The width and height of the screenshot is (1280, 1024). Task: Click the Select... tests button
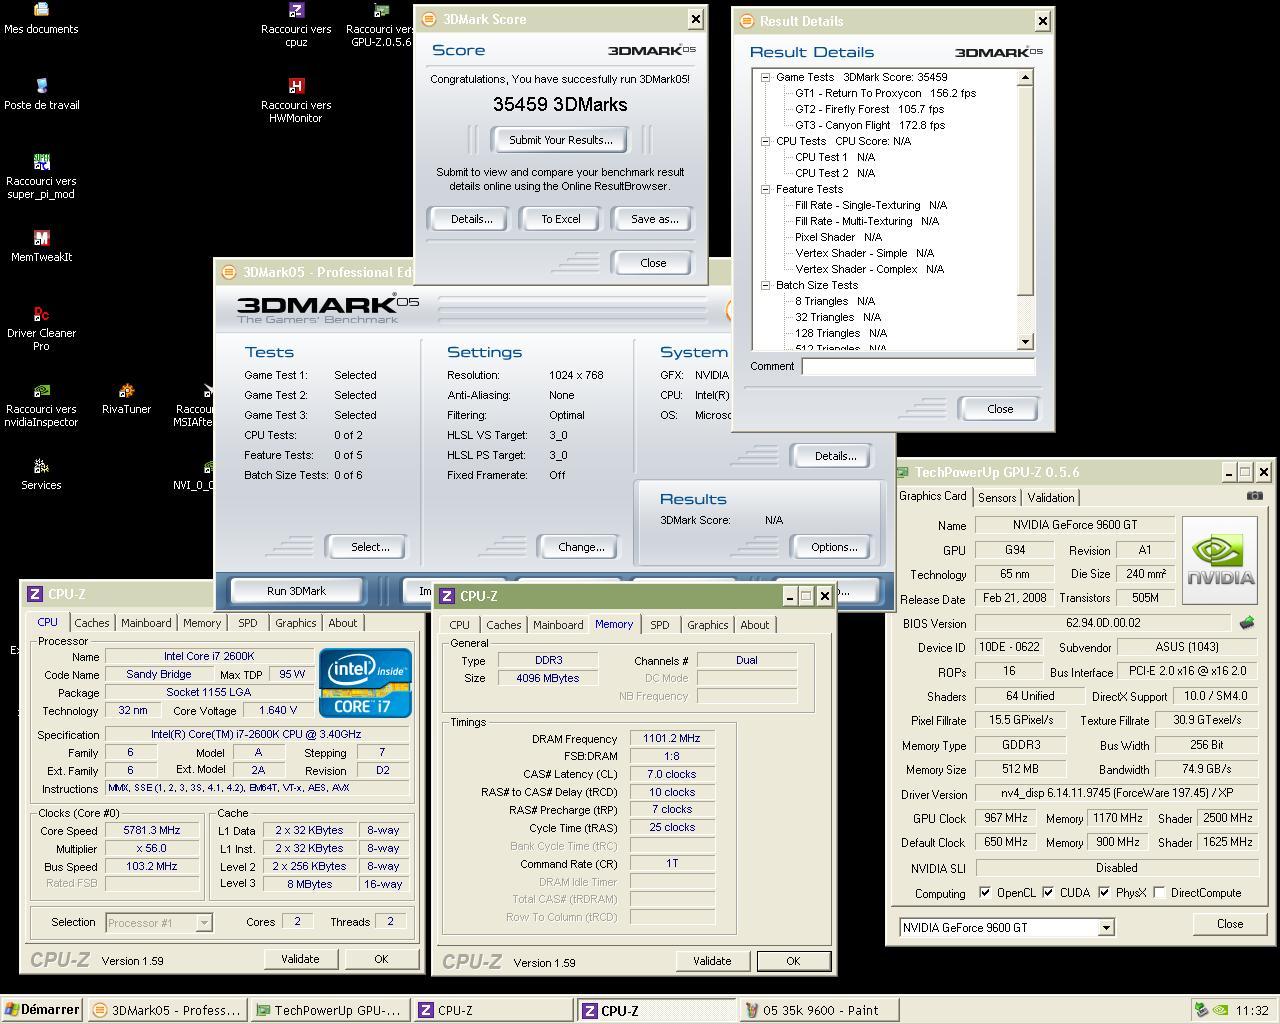click(x=370, y=547)
